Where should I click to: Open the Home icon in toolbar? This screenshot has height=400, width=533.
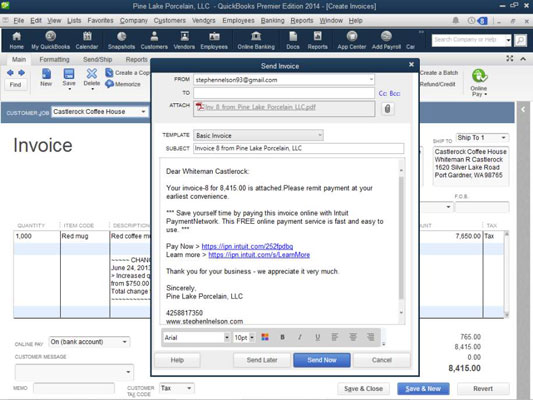coord(16,40)
